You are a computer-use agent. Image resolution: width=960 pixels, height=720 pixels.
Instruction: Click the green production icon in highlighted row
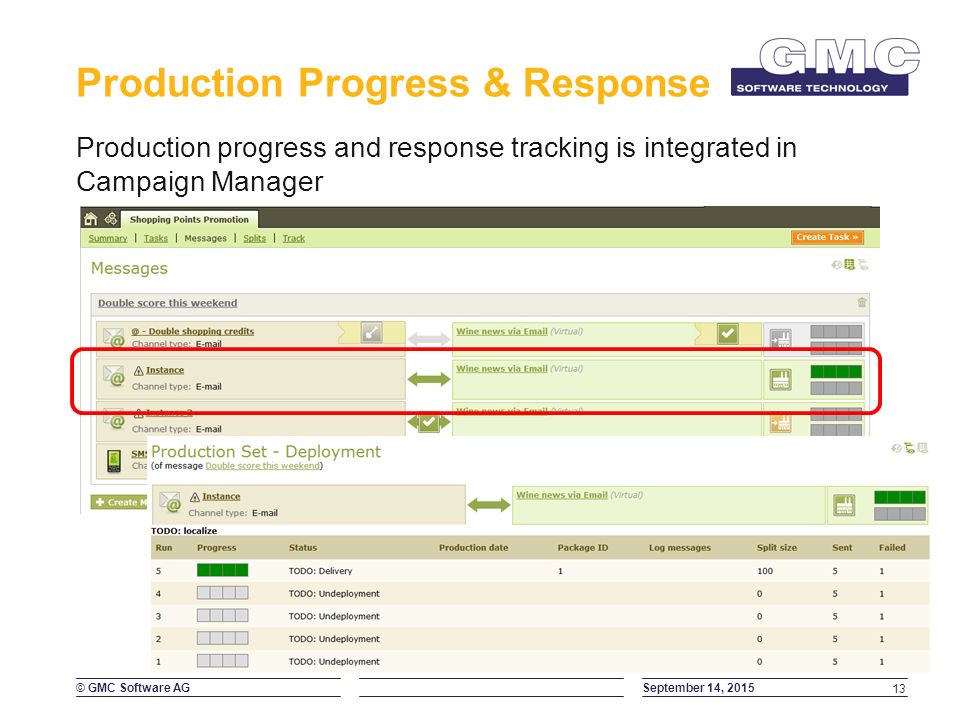780,380
